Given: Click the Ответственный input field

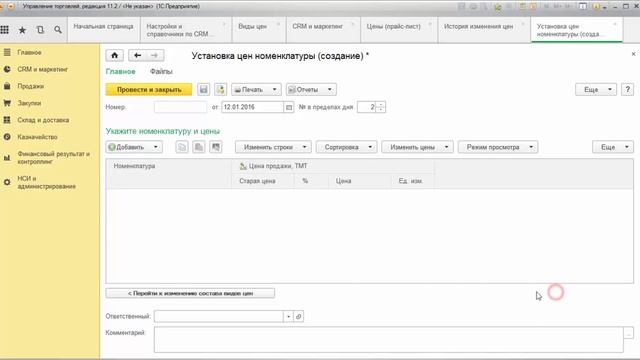Looking at the screenshot, I should pos(219,316).
